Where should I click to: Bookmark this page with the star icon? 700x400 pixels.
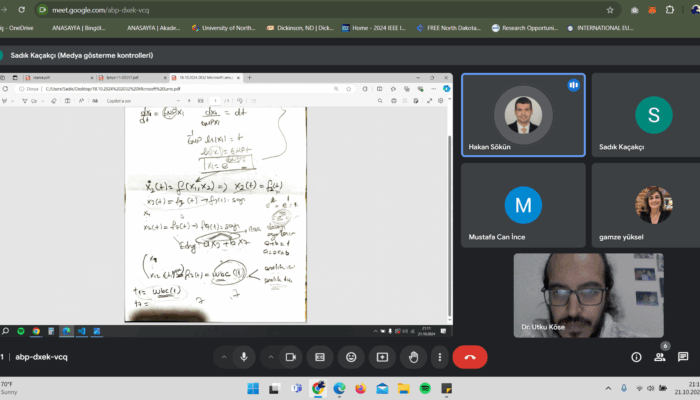click(x=610, y=9)
